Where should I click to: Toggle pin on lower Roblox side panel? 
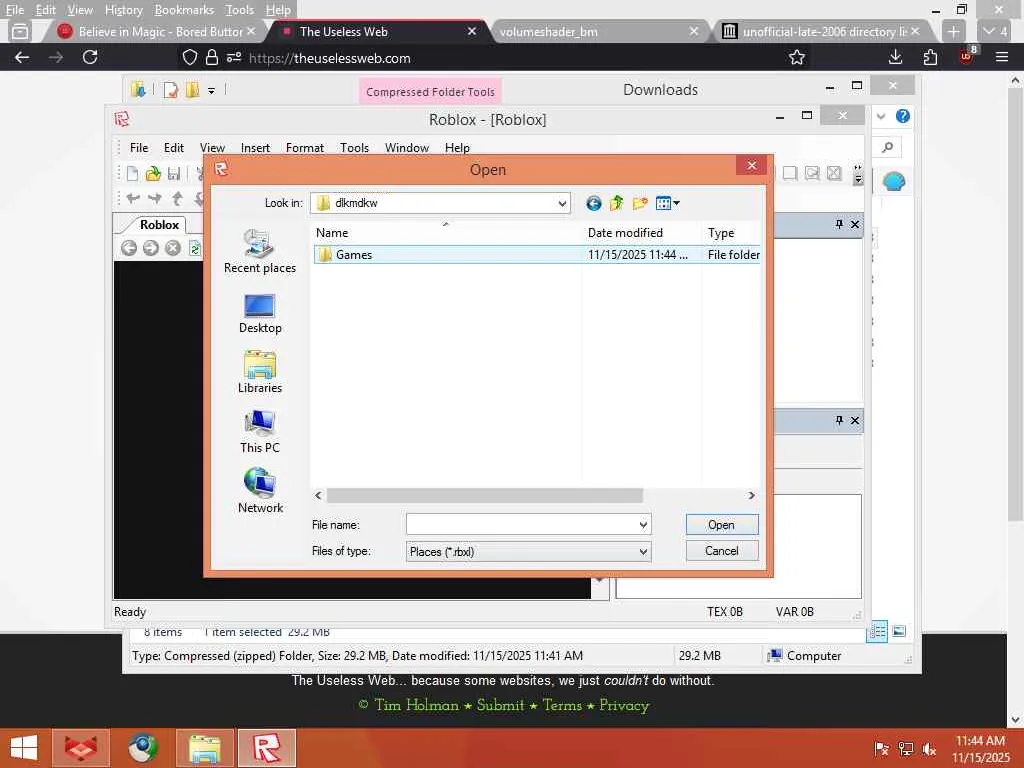pos(839,421)
